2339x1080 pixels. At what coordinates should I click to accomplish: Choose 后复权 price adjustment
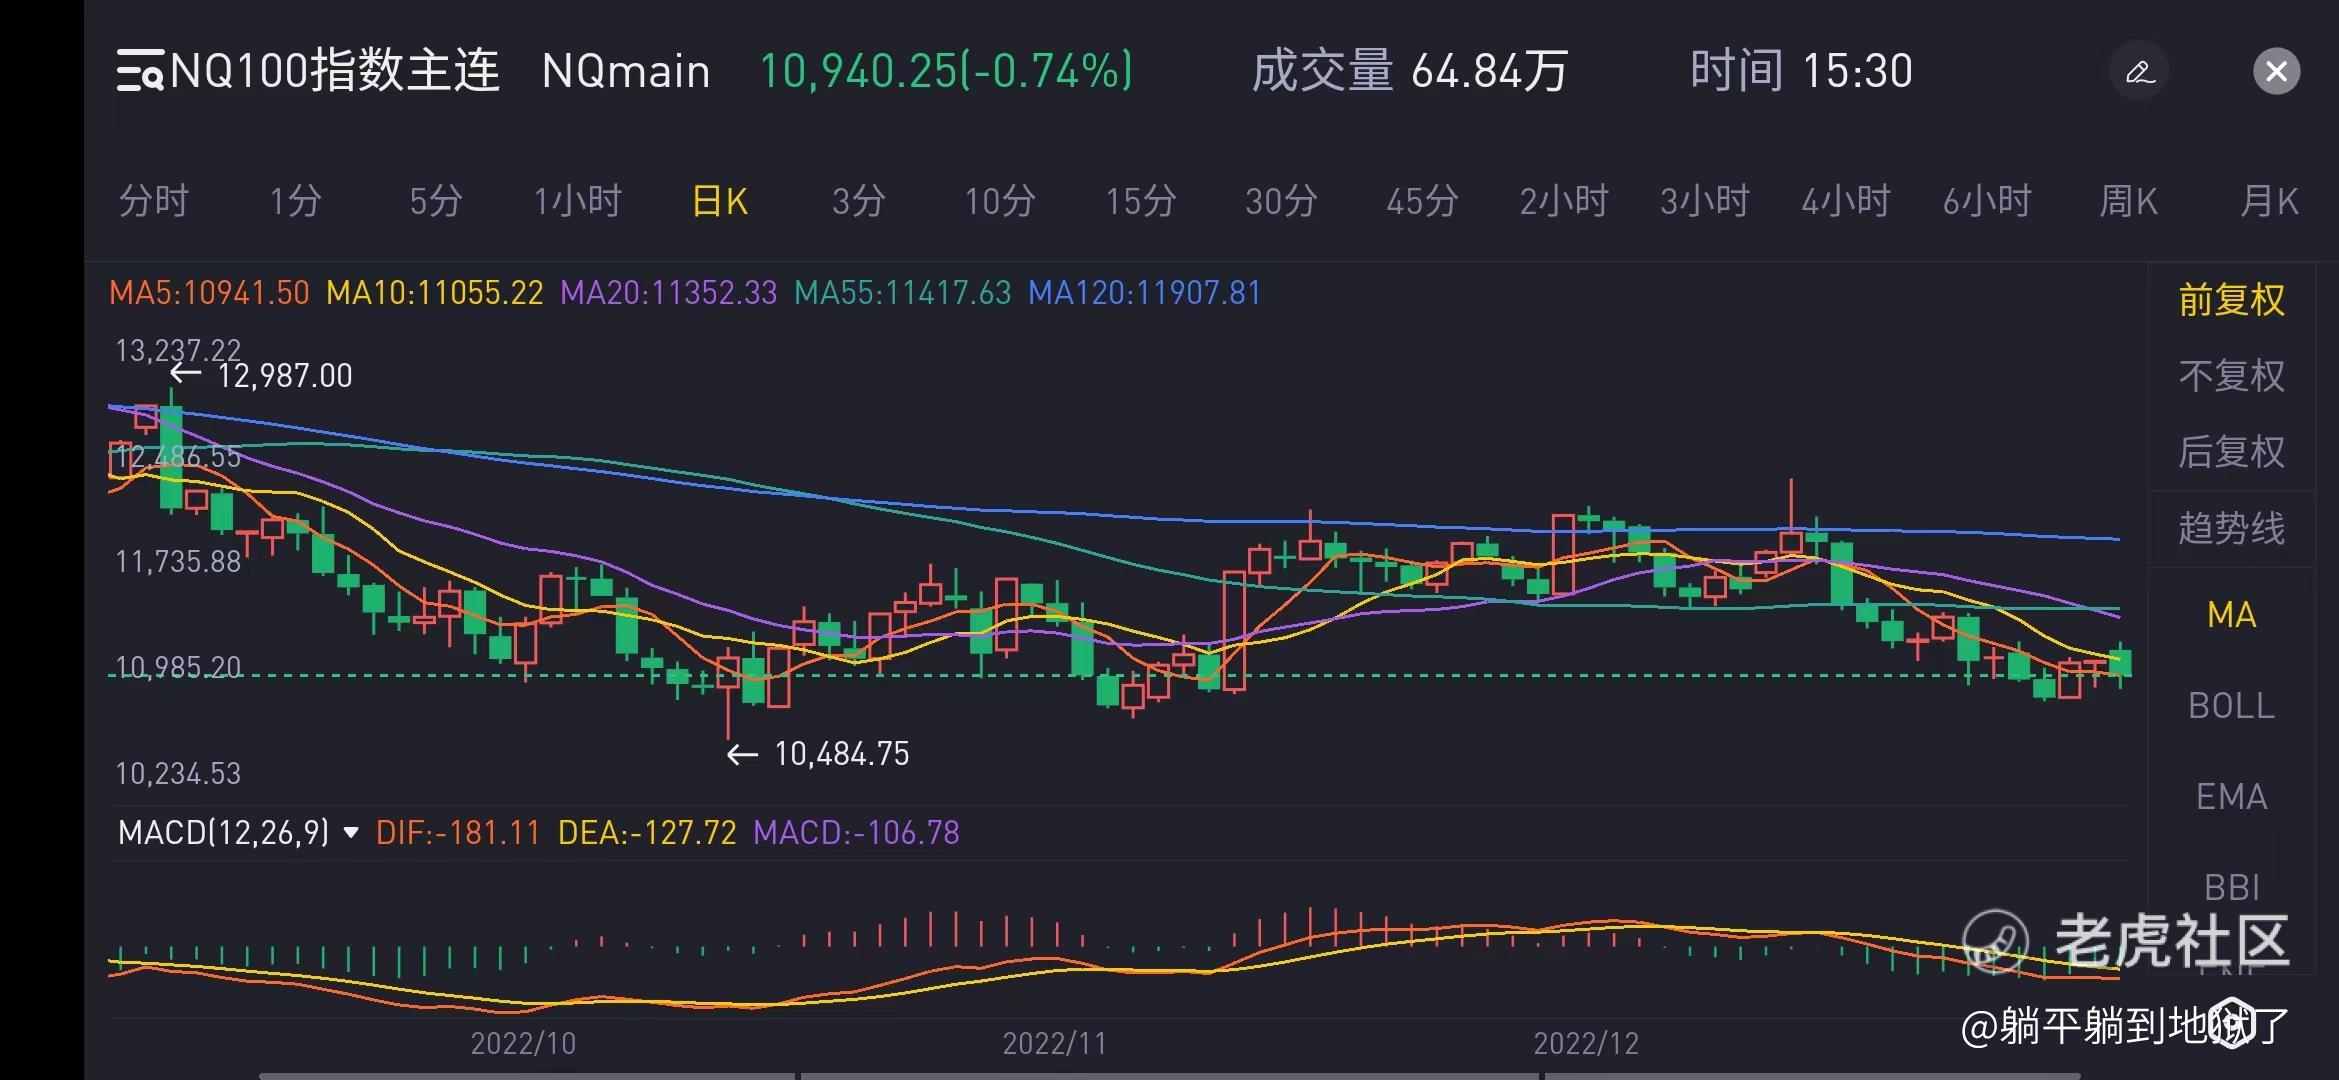(x=2231, y=451)
